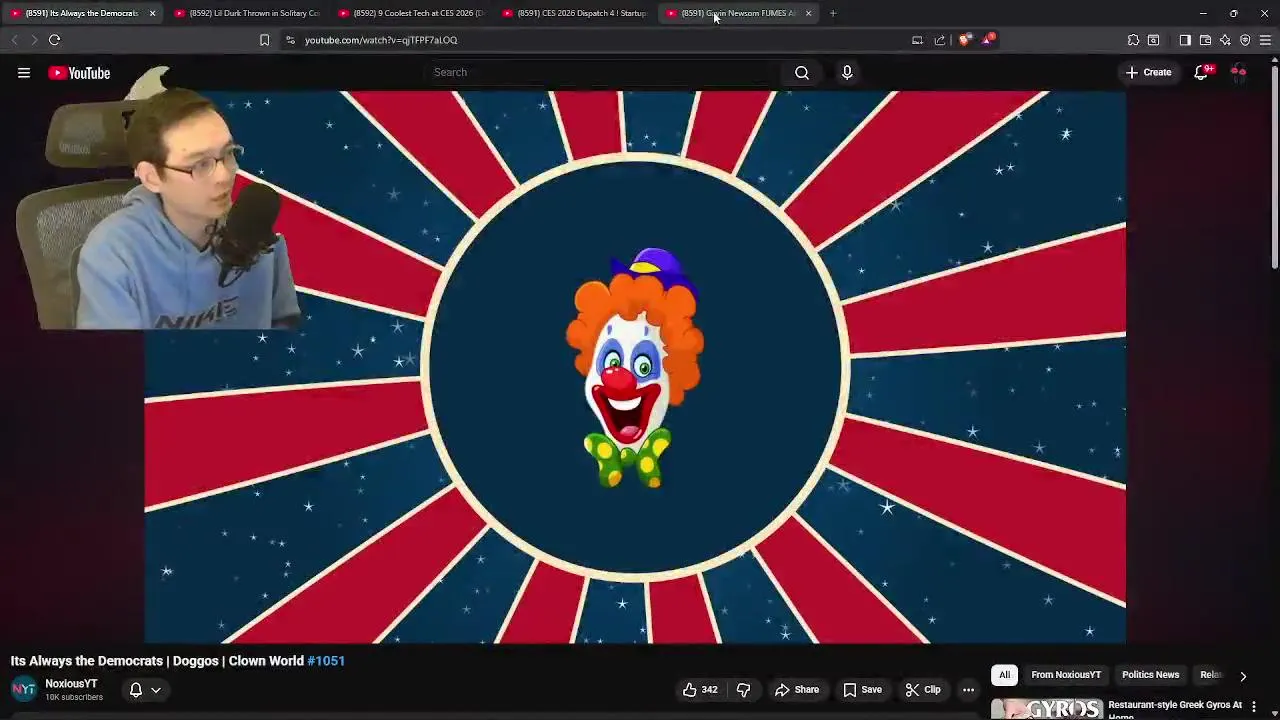Open the browser extensions puzzle icon

pyautogui.click(x=1133, y=40)
